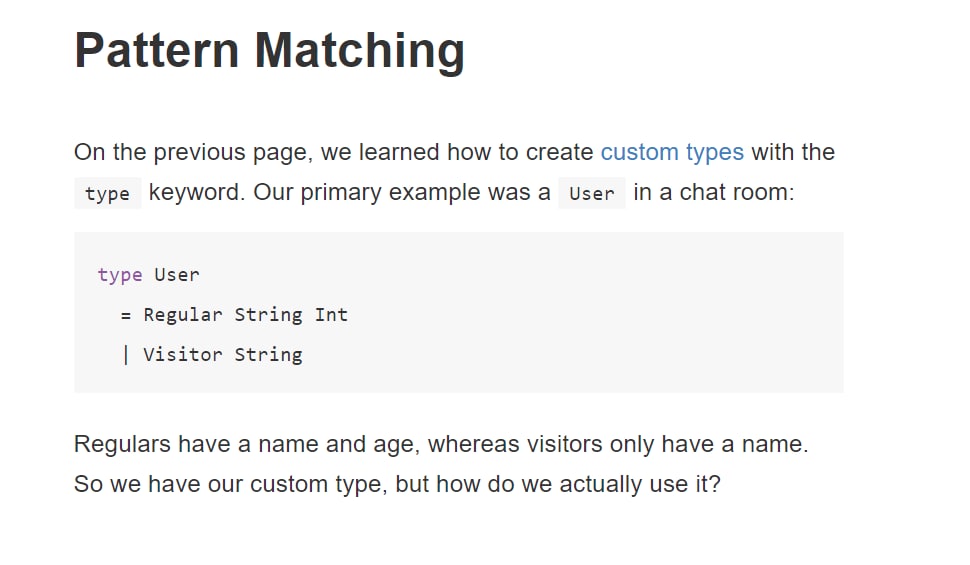The image size is (970, 565).
Task: Click the equals sign before Regular
Action: 126,316
